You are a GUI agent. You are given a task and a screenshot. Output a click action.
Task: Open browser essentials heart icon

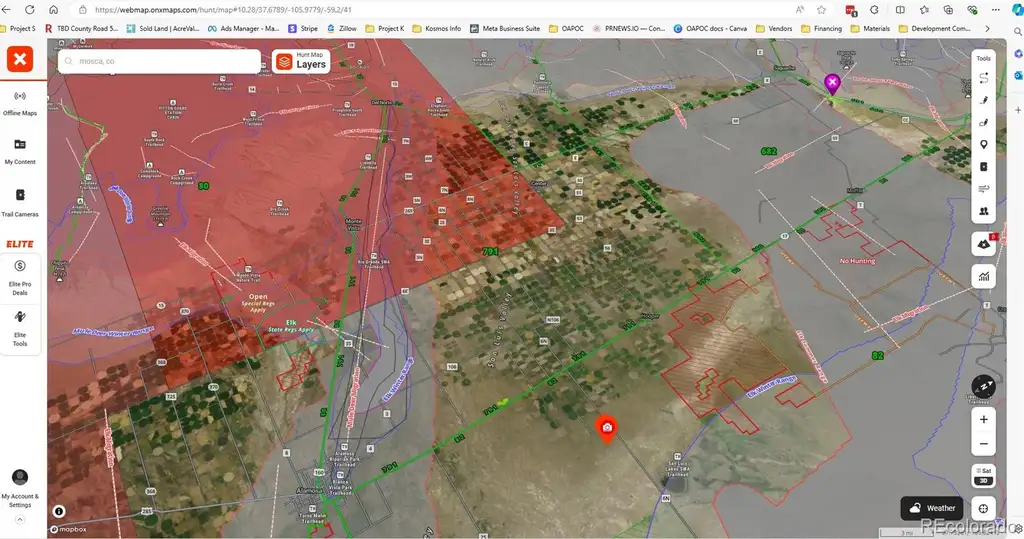tap(972, 10)
